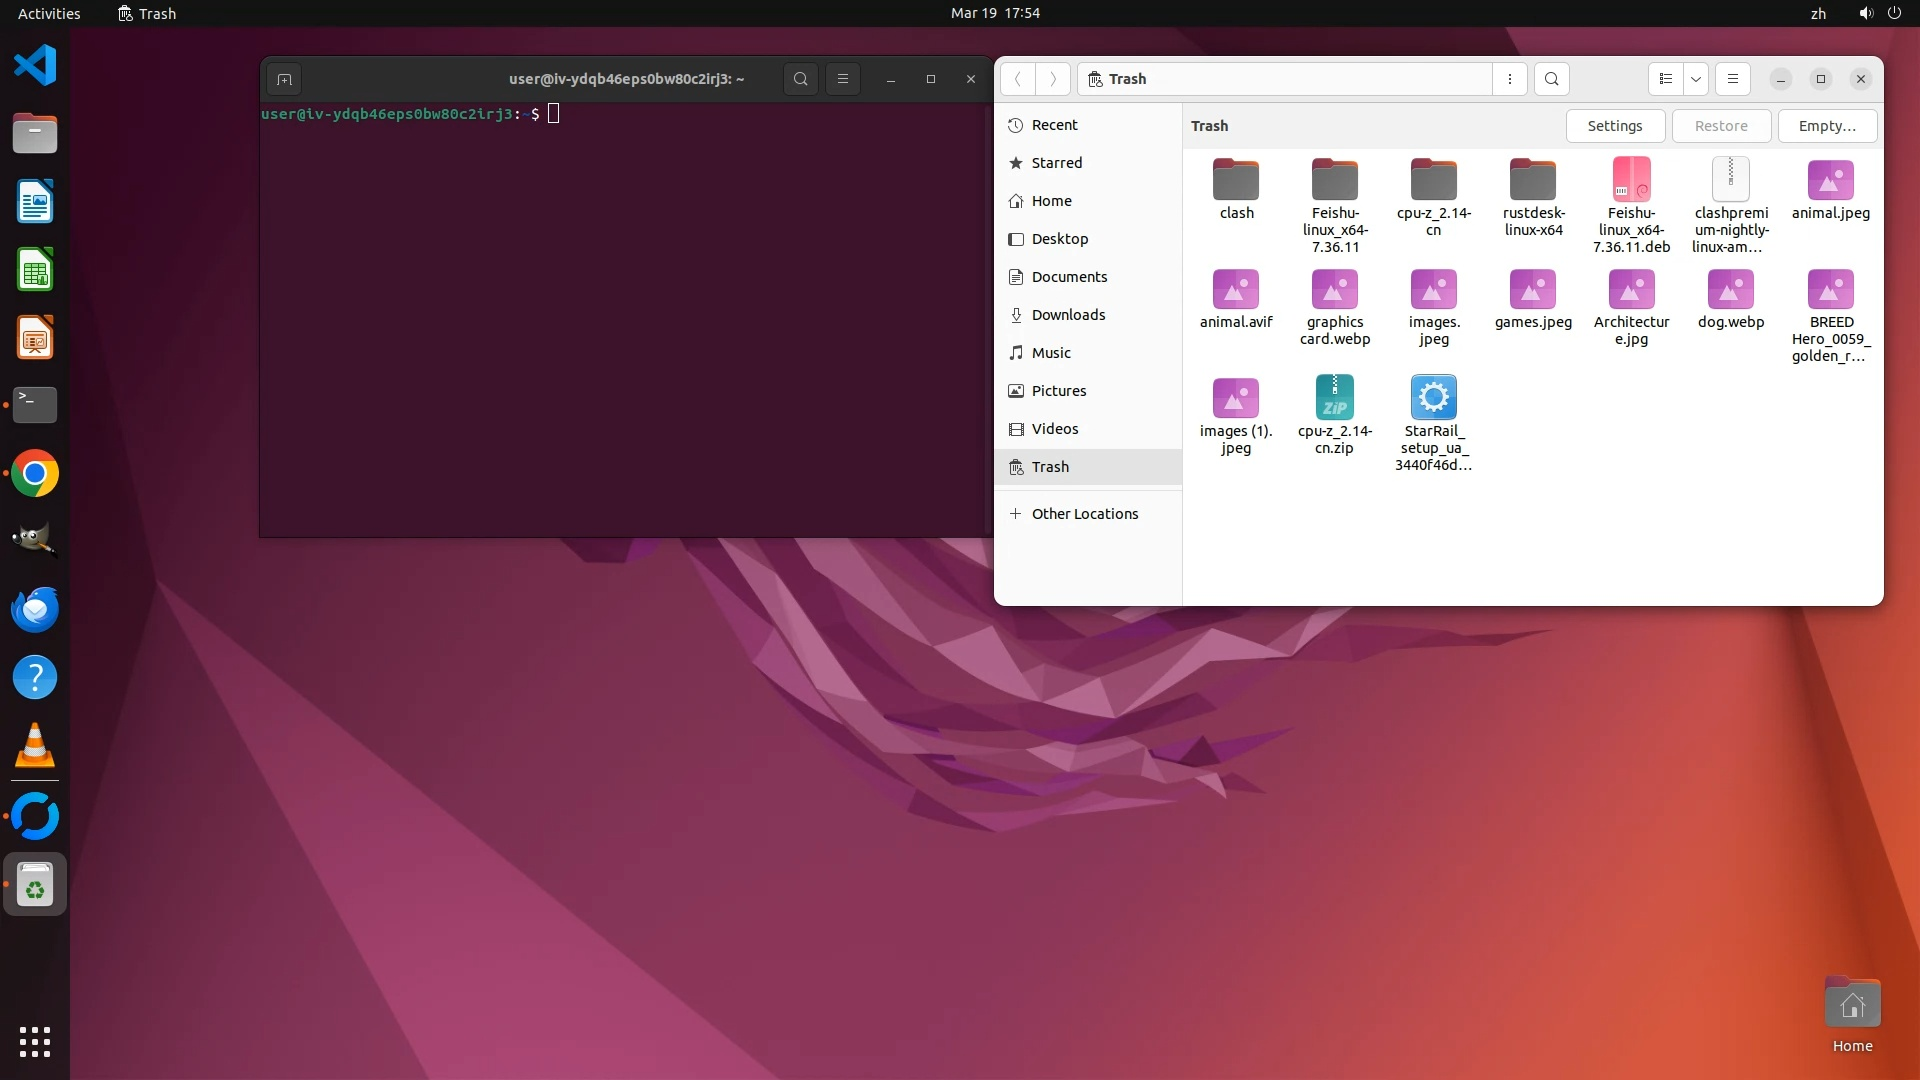Select dog.webp image file
This screenshot has height=1080, width=1920.
point(1730,290)
